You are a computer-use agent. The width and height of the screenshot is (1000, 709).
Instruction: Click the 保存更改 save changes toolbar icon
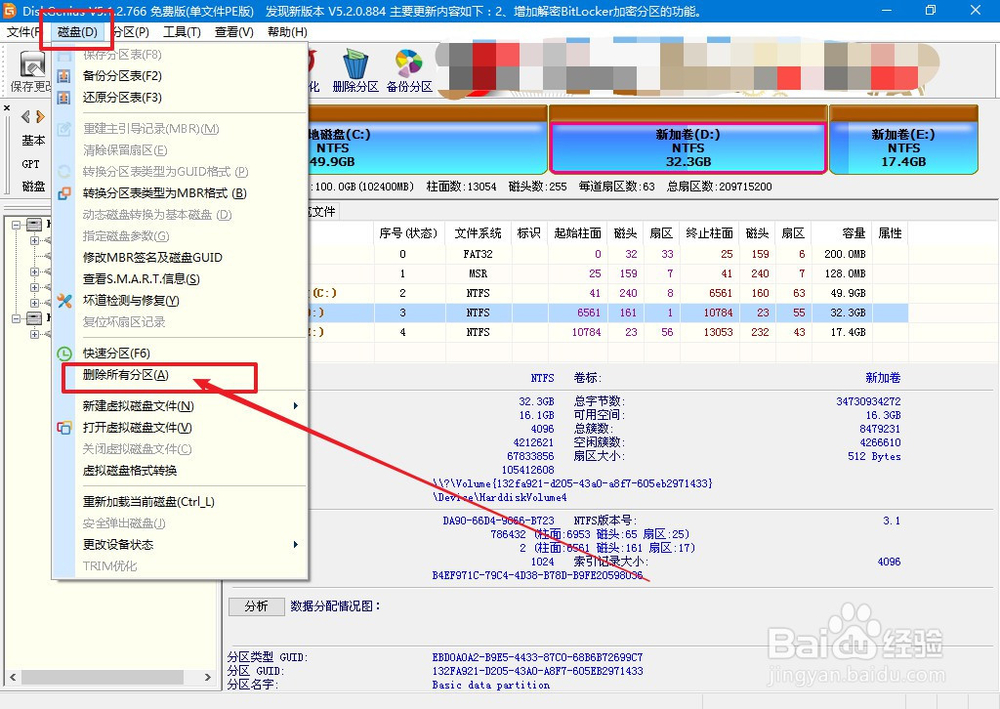(x=30, y=65)
